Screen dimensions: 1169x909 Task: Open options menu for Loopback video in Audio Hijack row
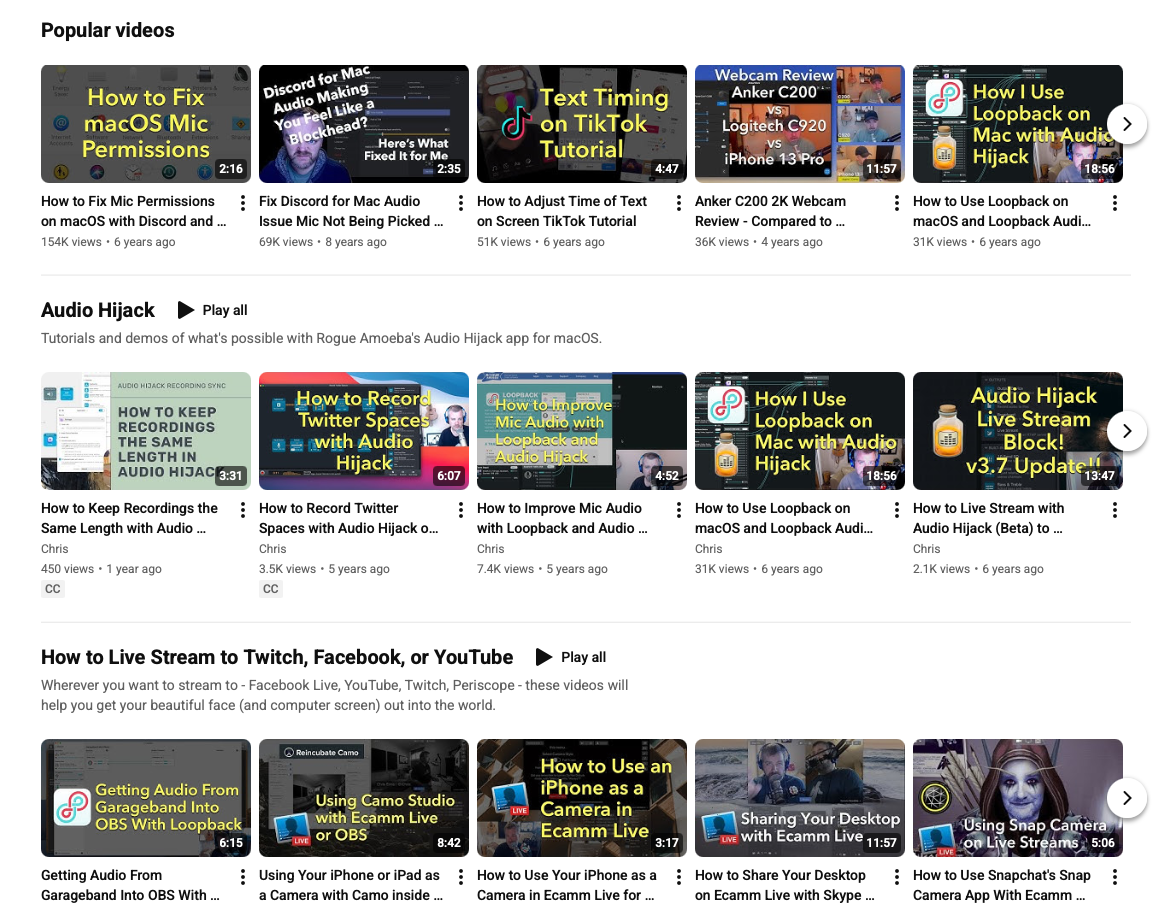(x=896, y=510)
